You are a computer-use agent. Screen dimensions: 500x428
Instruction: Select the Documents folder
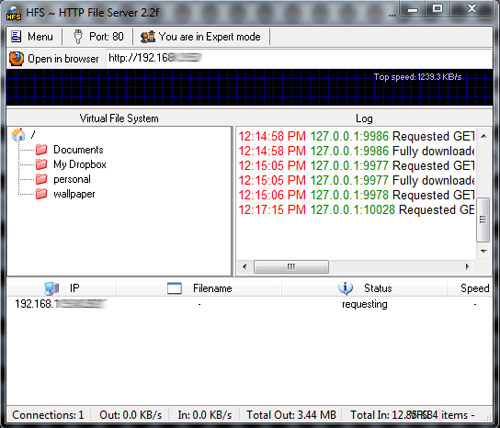[x=78, y=150]
